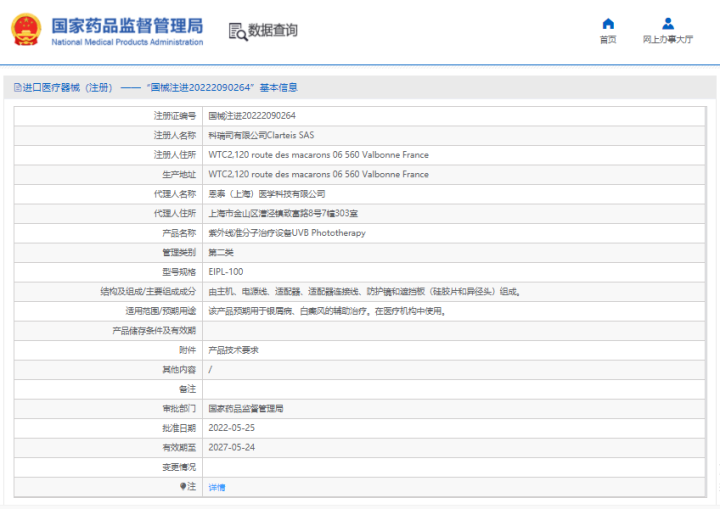Click the national emblem logo
Screen dimensions: 720x509
tap(26, 30)
